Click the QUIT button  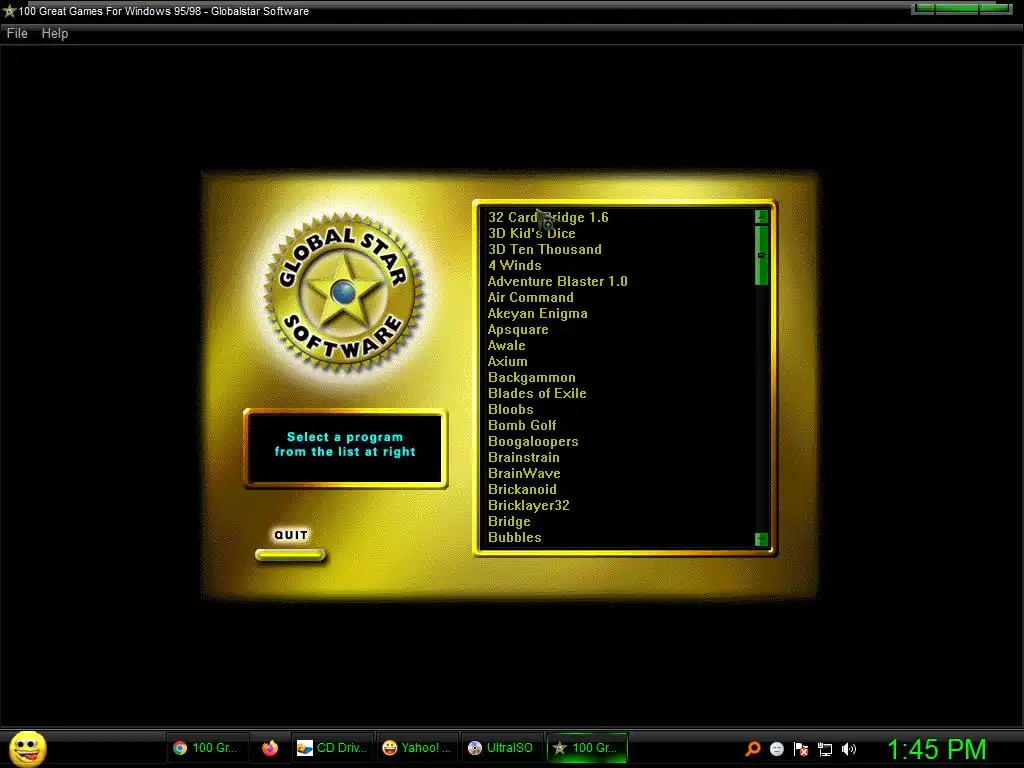click(291, 555)
